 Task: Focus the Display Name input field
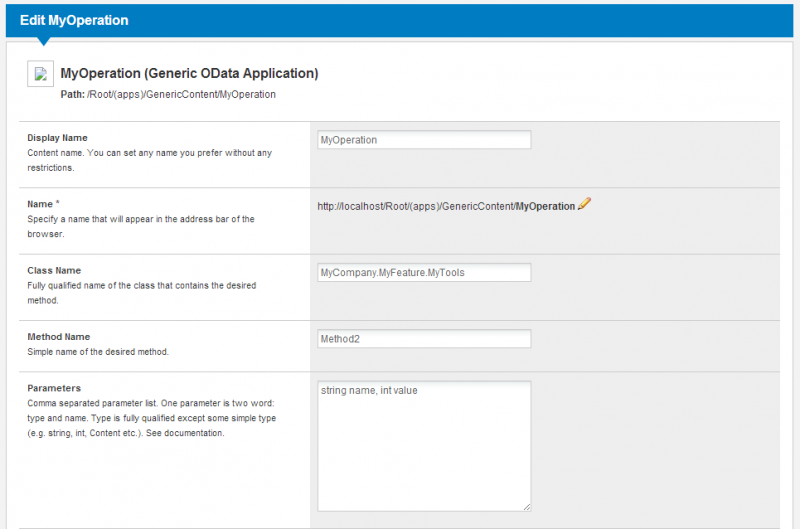pyautogui.click(x=424, y=140)
